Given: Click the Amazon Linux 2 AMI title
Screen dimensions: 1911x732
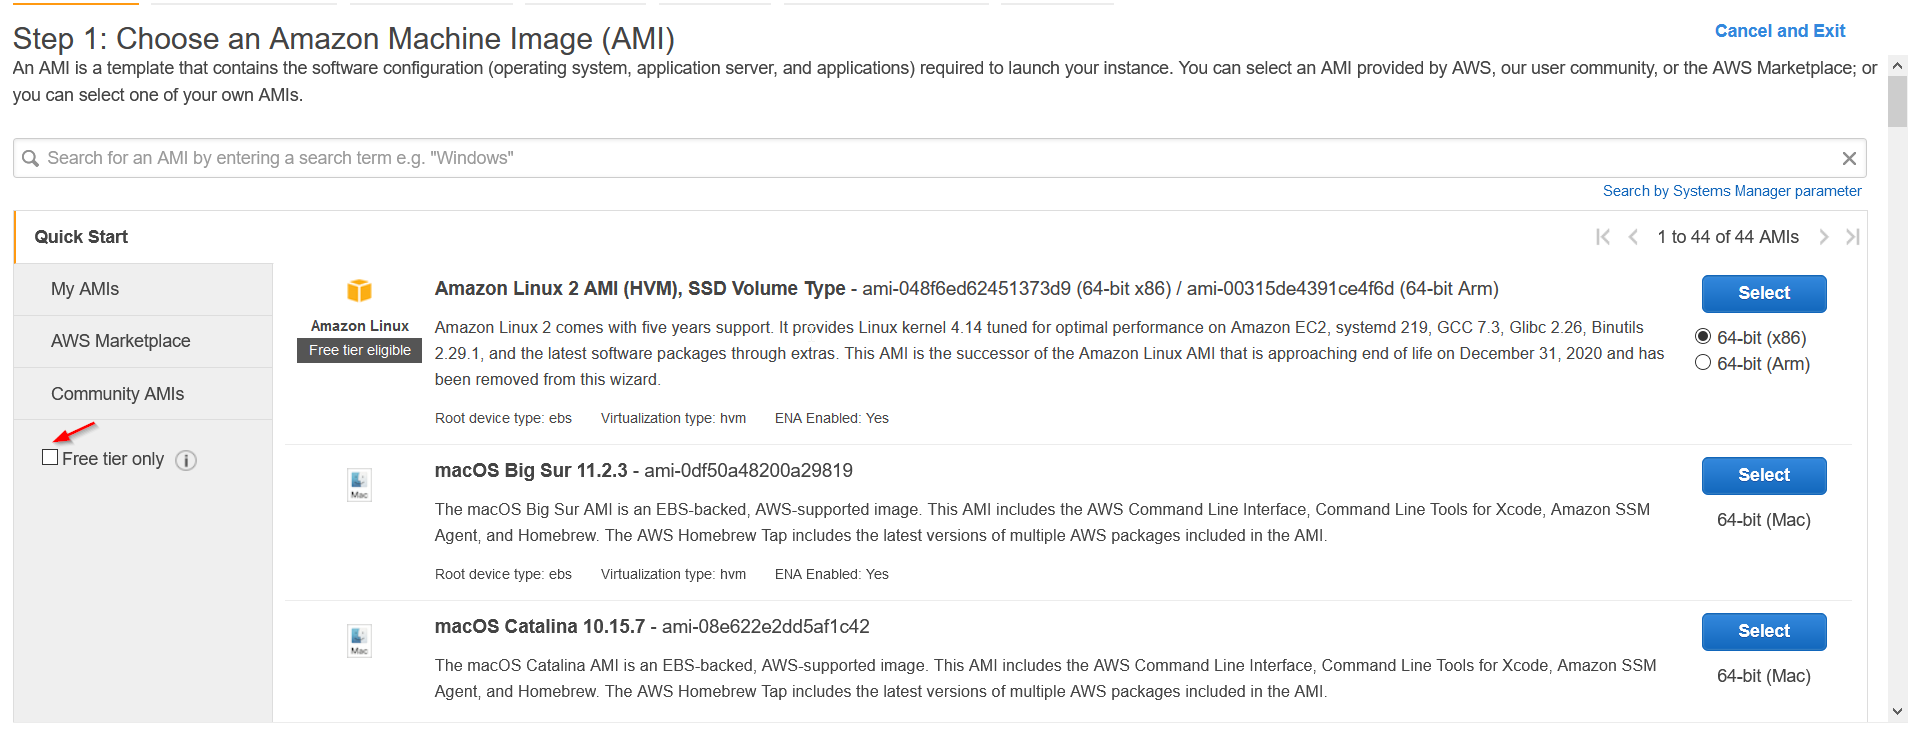Looking at the screenshot, I should [x=640, y=289].
